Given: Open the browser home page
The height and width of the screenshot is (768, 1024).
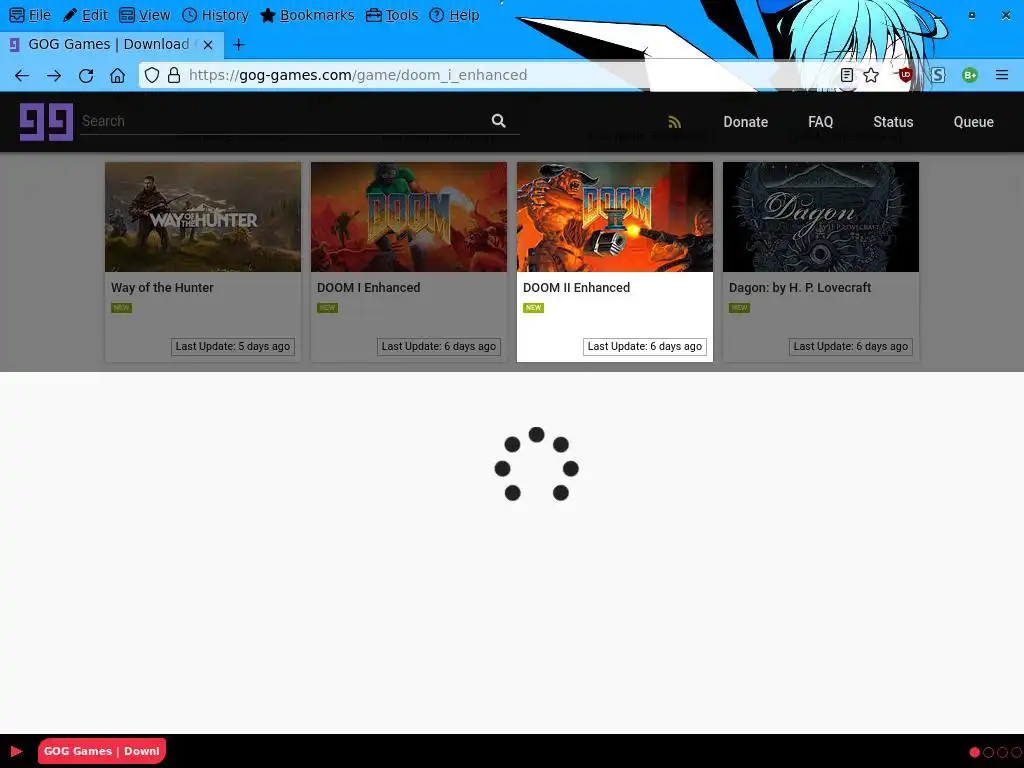Looking at the screenshot, I should (x=117, y=76).
